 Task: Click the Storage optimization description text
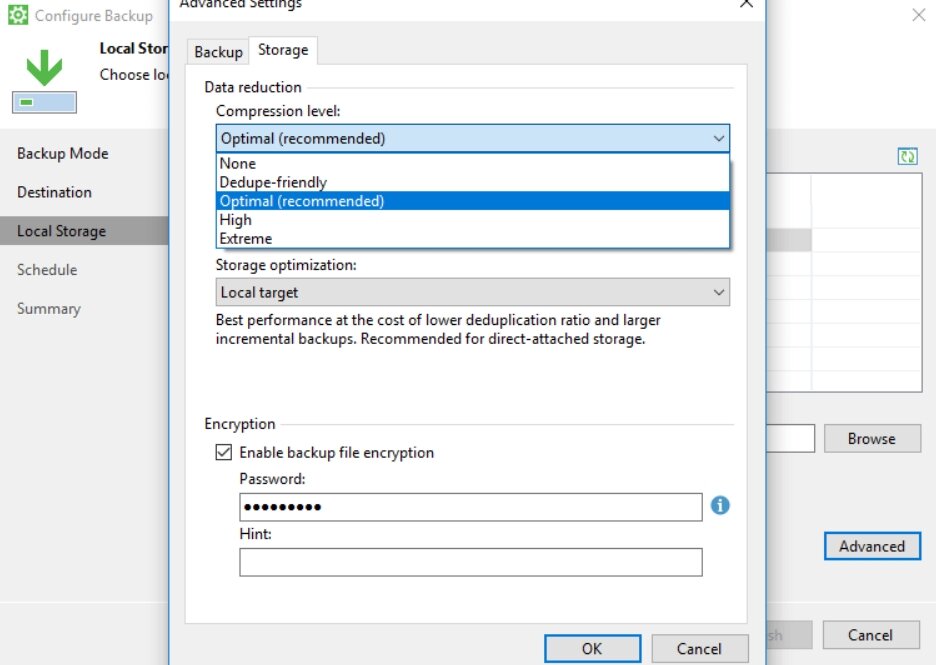point(438,330)
